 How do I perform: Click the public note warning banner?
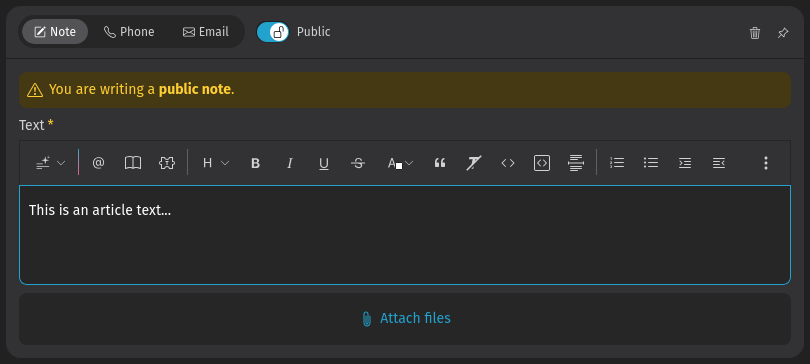click(405, 90)
